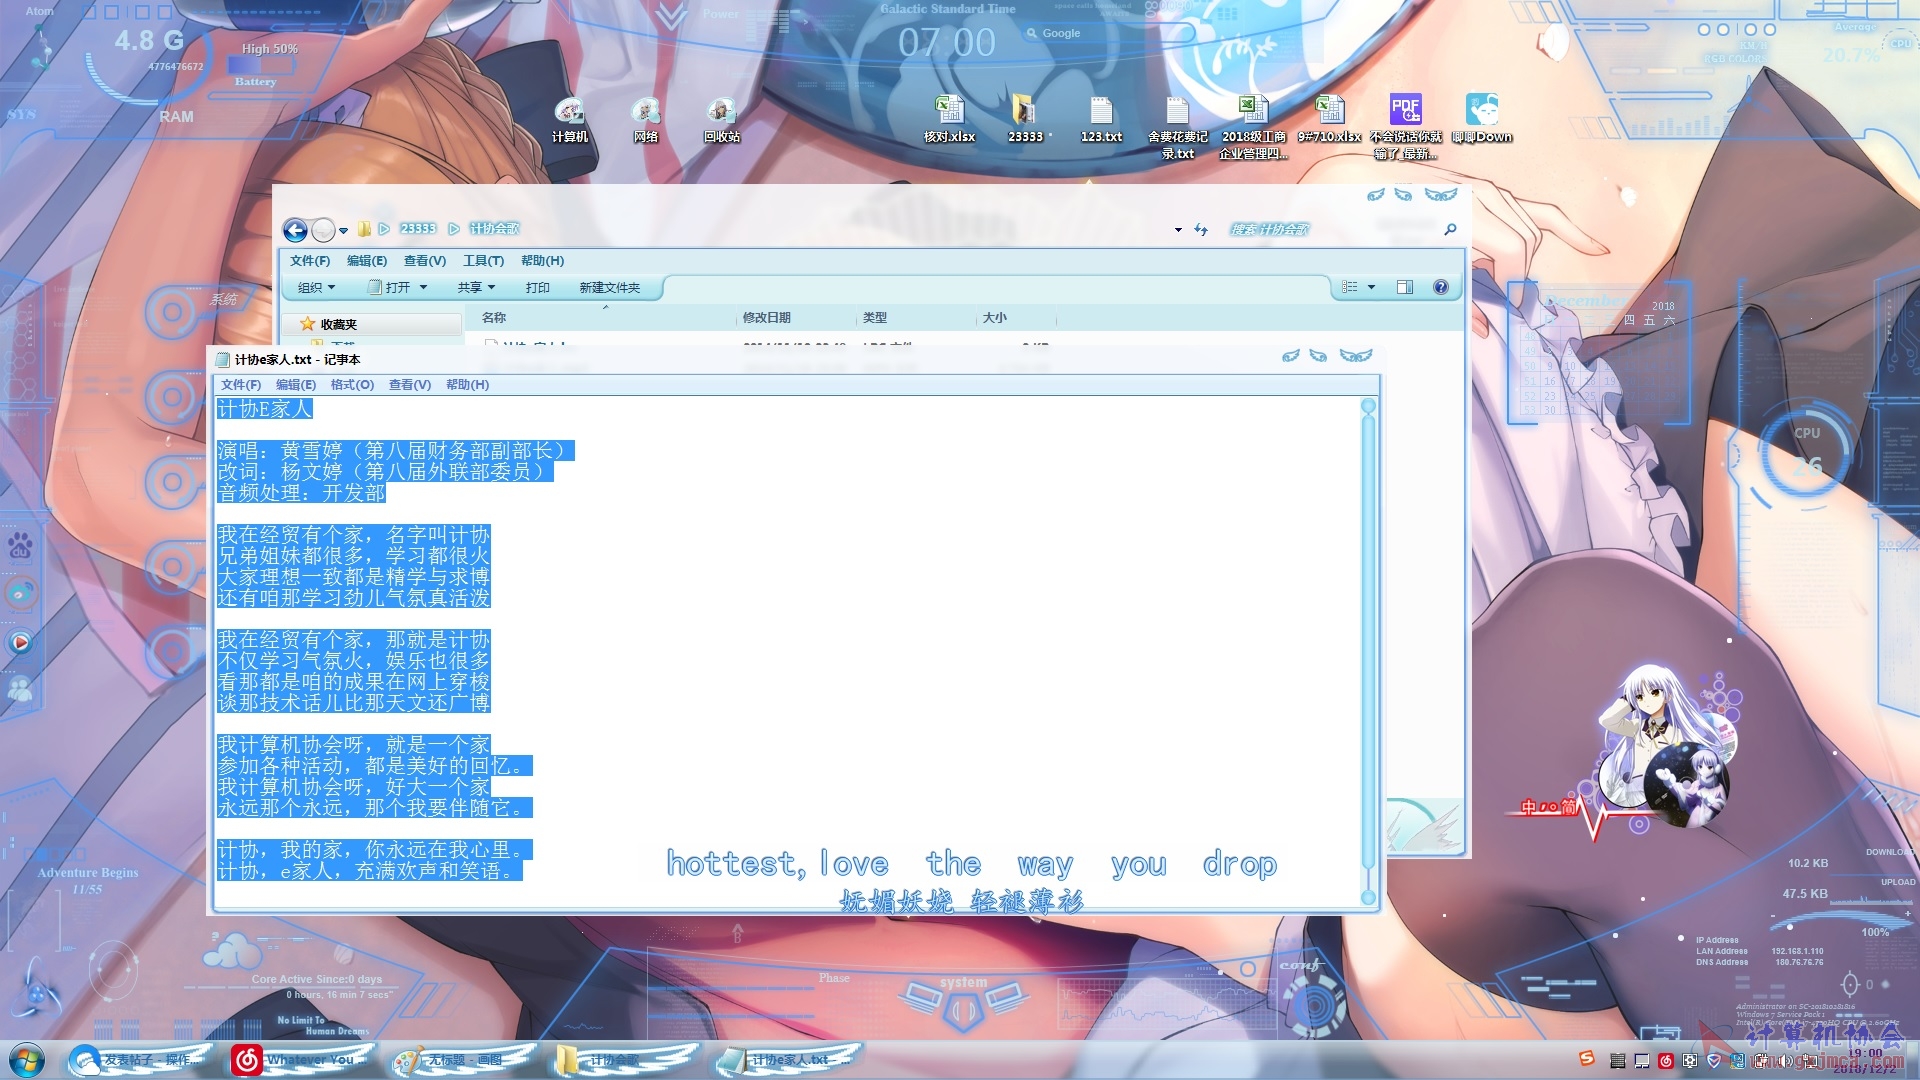The image size is (1920, 1080).
Task: Open the 网络 desktop icon
Action: (645, 119)
